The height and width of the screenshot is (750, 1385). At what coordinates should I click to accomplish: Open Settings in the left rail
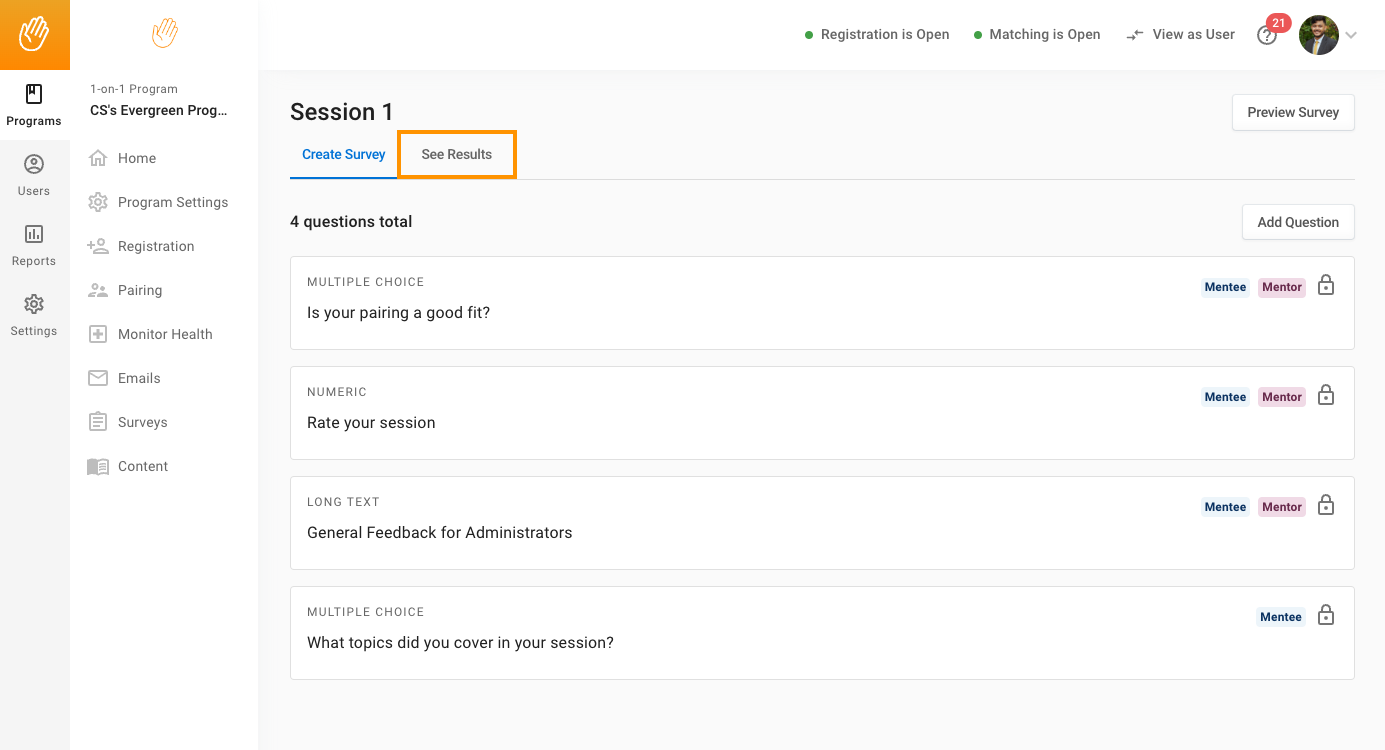[x=34, y=316]
